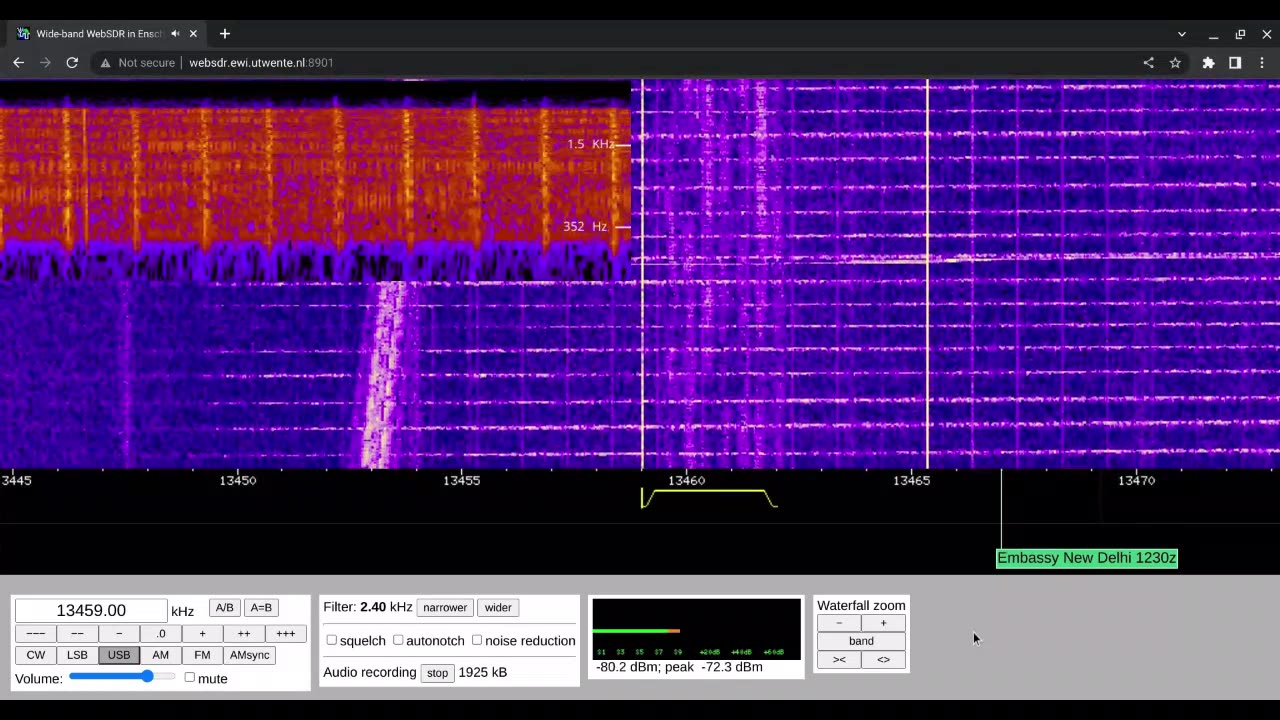
Task: Click the signal strength S-meter
Action: (696, 629)
